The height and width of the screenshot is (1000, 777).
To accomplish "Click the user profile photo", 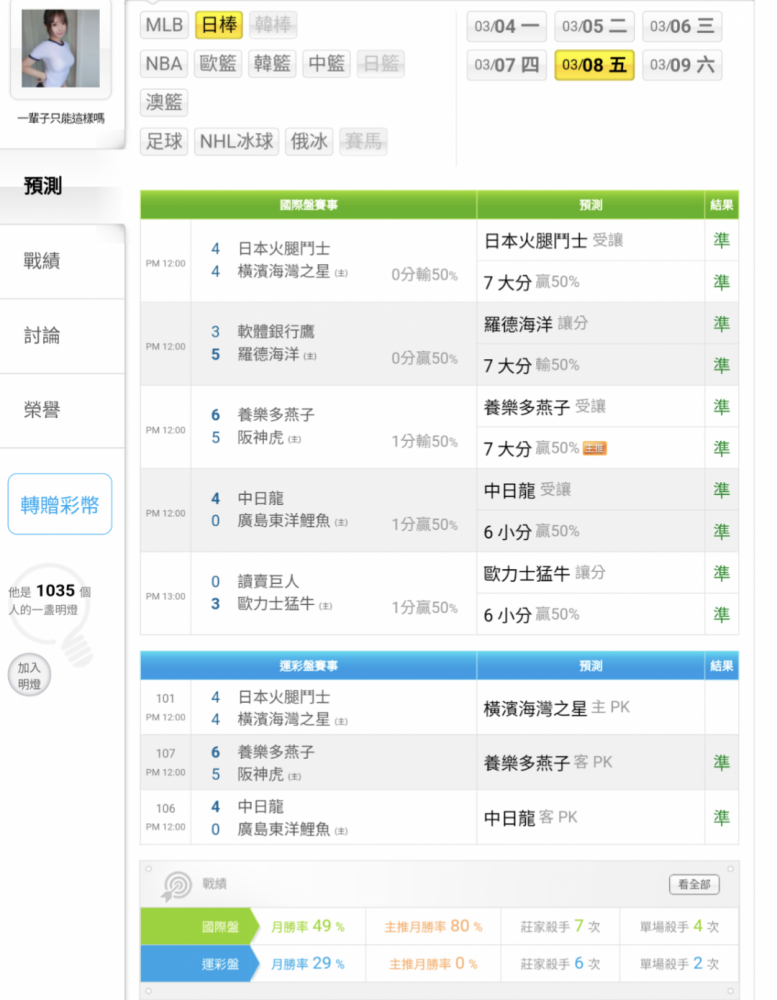I will click(x=61, y=48).
